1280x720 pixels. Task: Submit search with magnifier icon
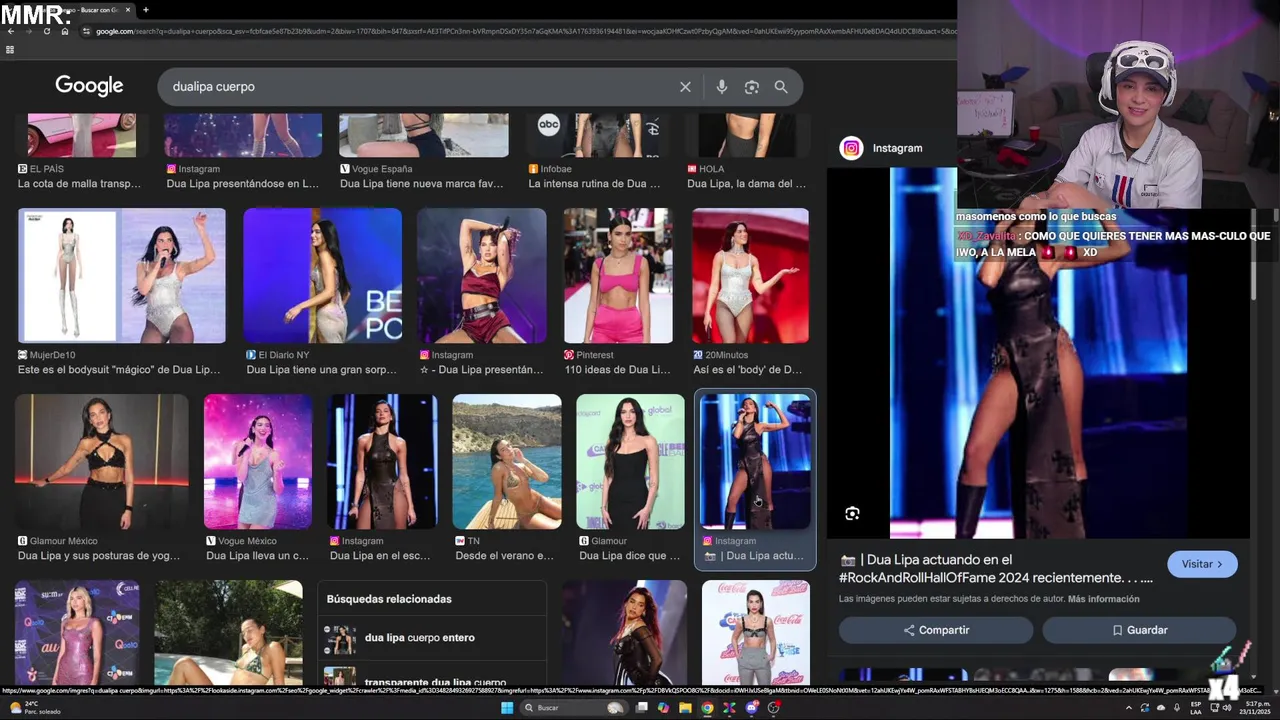click(781, 87)
